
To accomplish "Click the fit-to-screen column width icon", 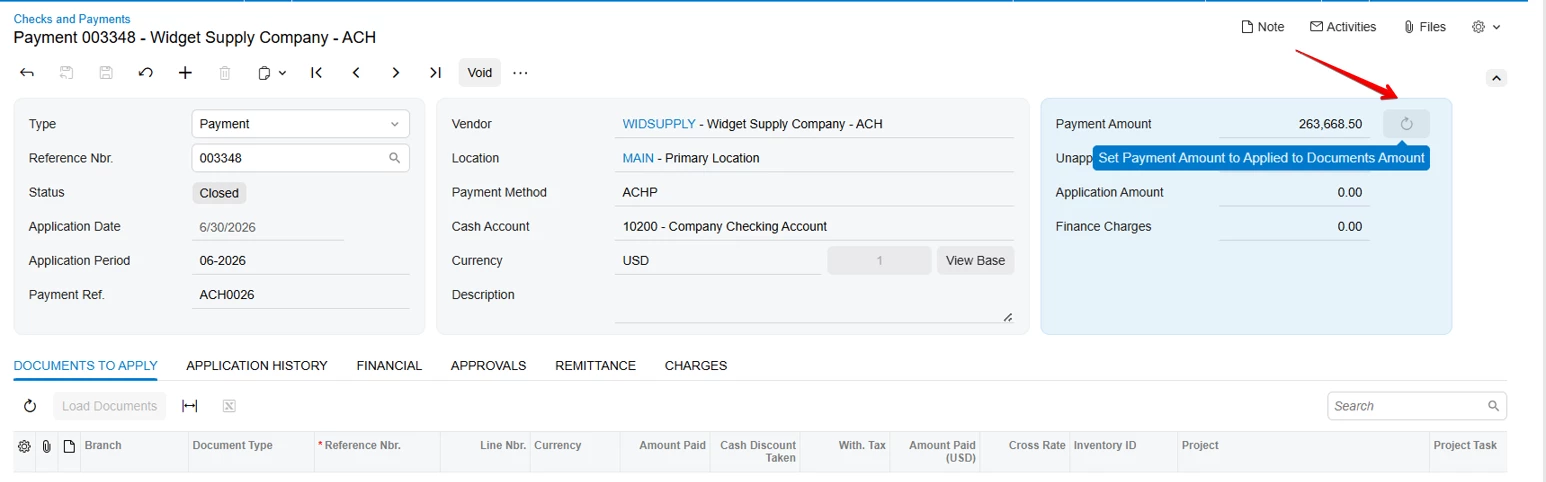I will click(190, 406).
